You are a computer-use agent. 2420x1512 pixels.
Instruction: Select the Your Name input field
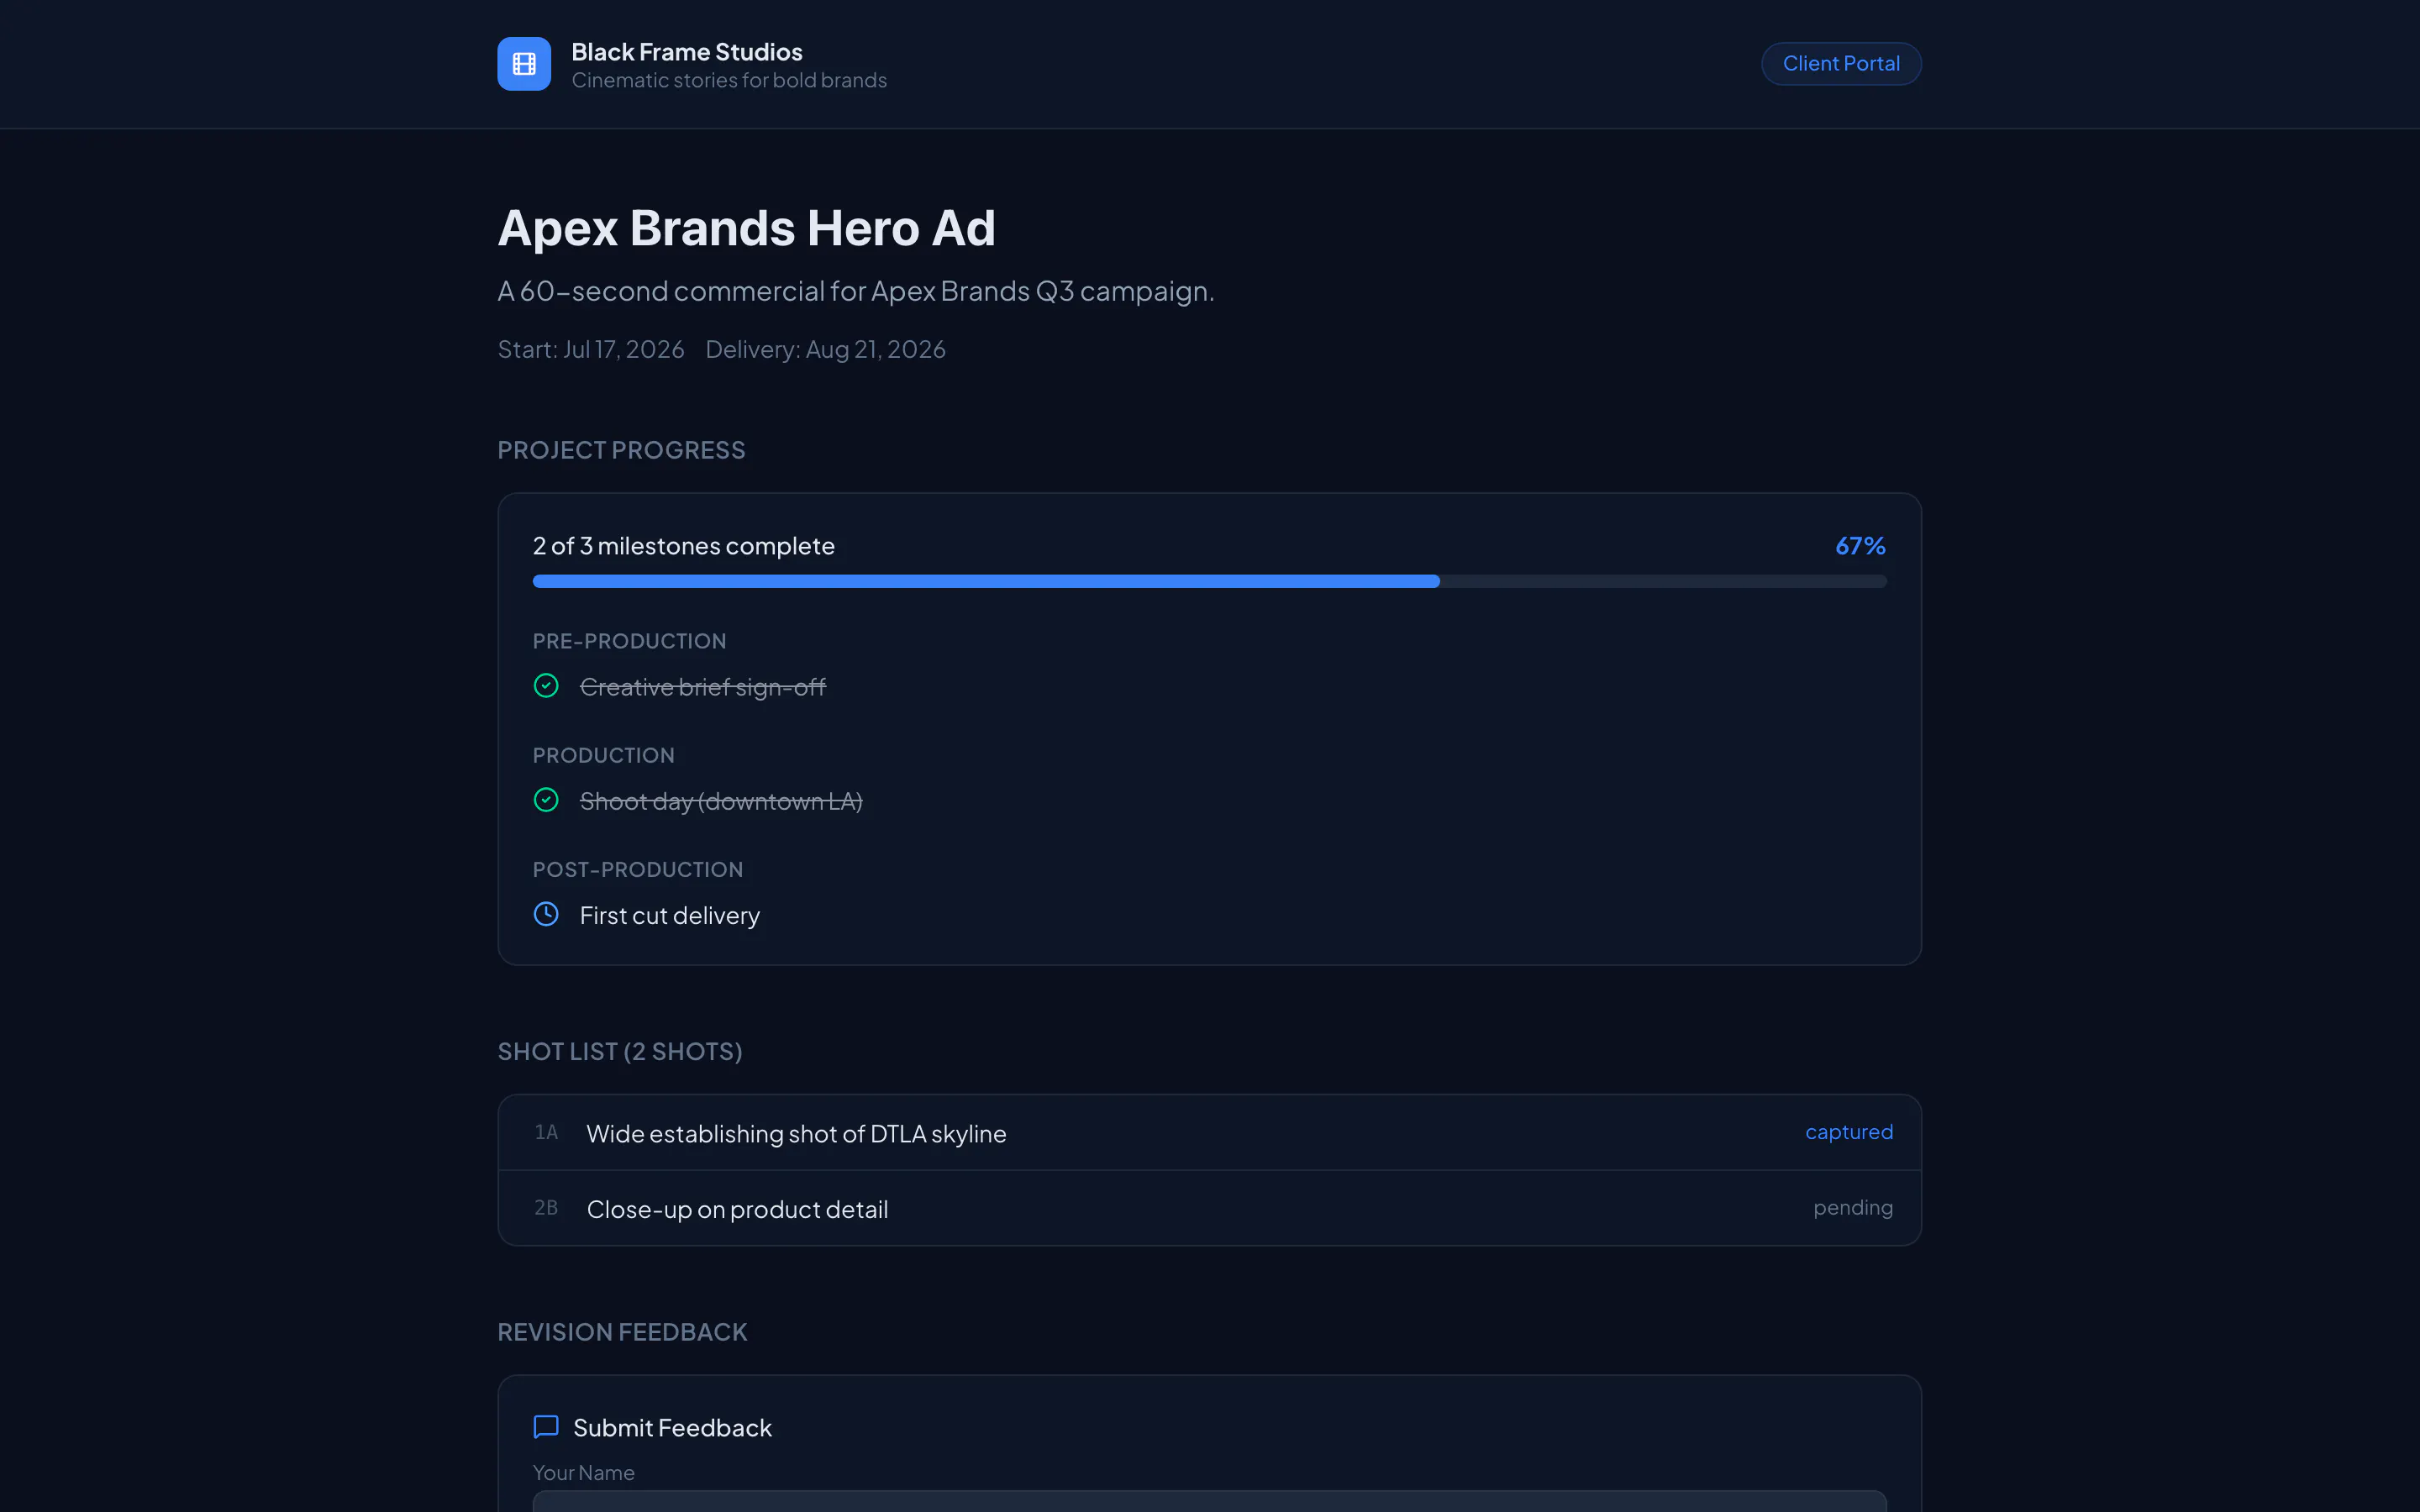pyautogui.click(x=1210, y=1501)
